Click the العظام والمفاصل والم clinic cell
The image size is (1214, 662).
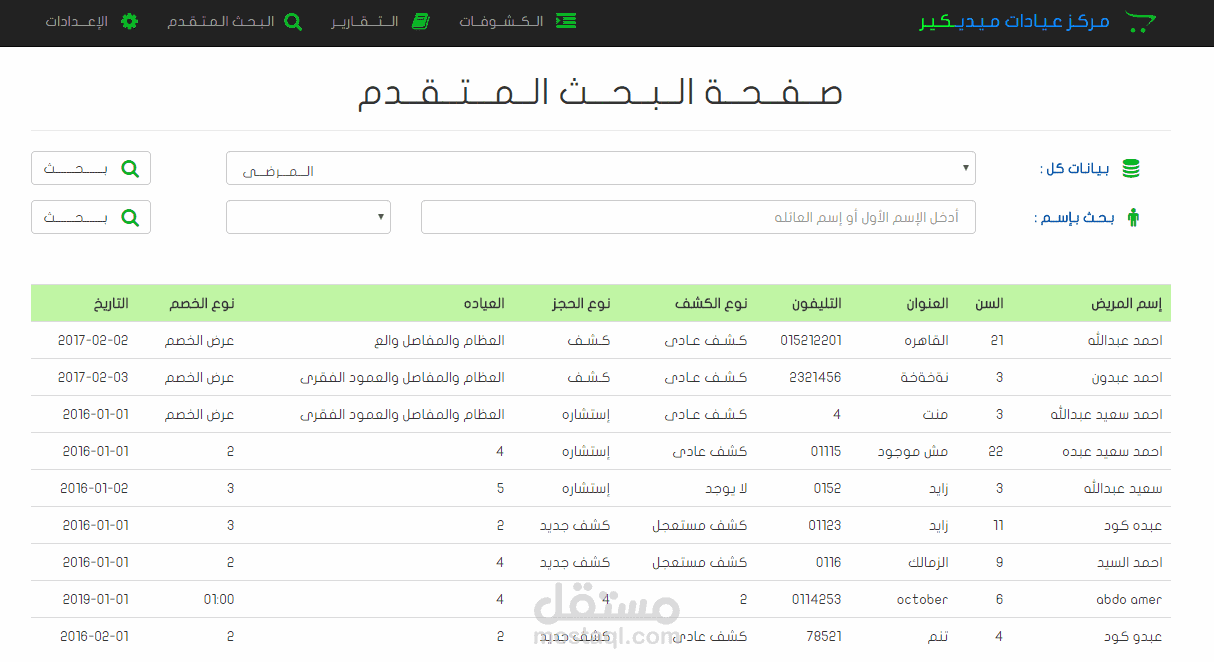tap(440, 340)
